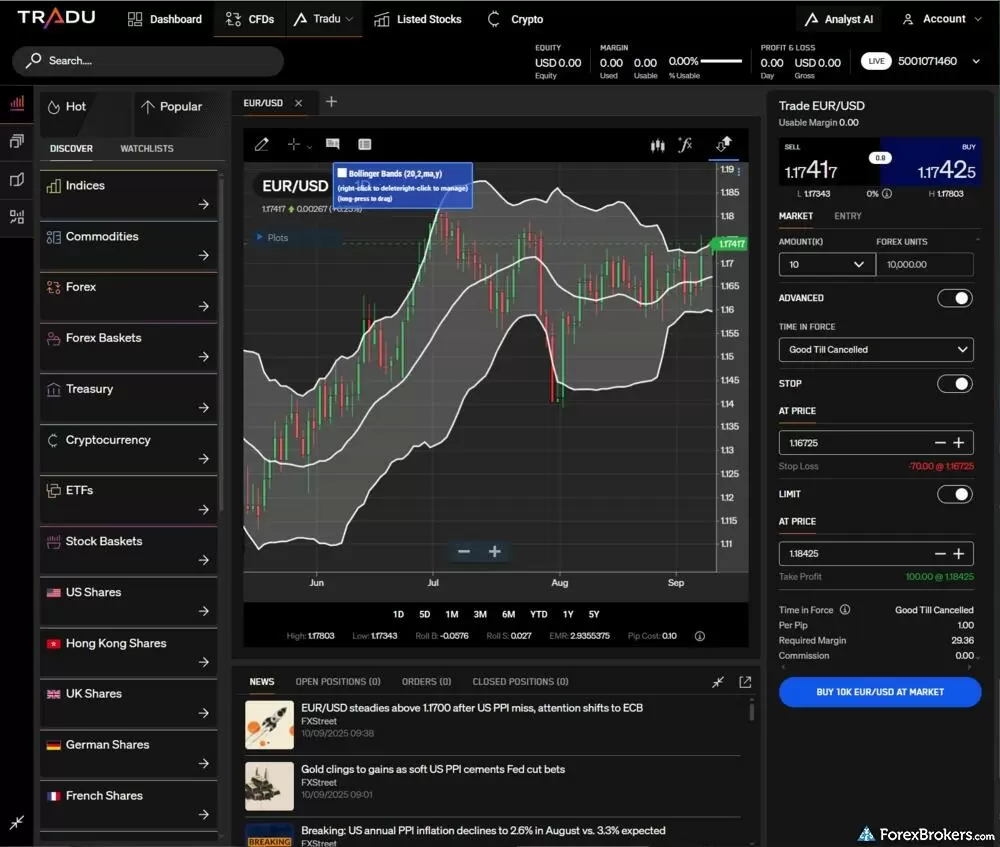The image size is (1000, 847).
Task: Open Analyst AI
Action: coord(839,19)
